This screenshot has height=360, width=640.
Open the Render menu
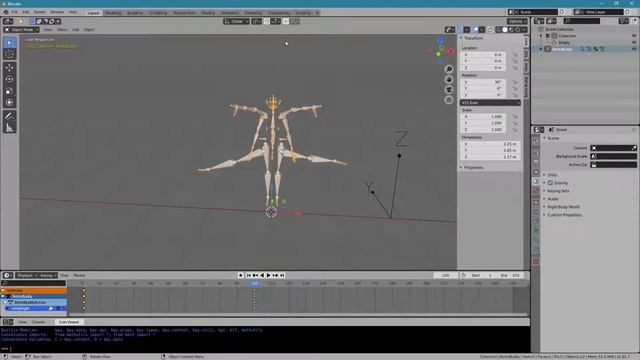(40, 12)
